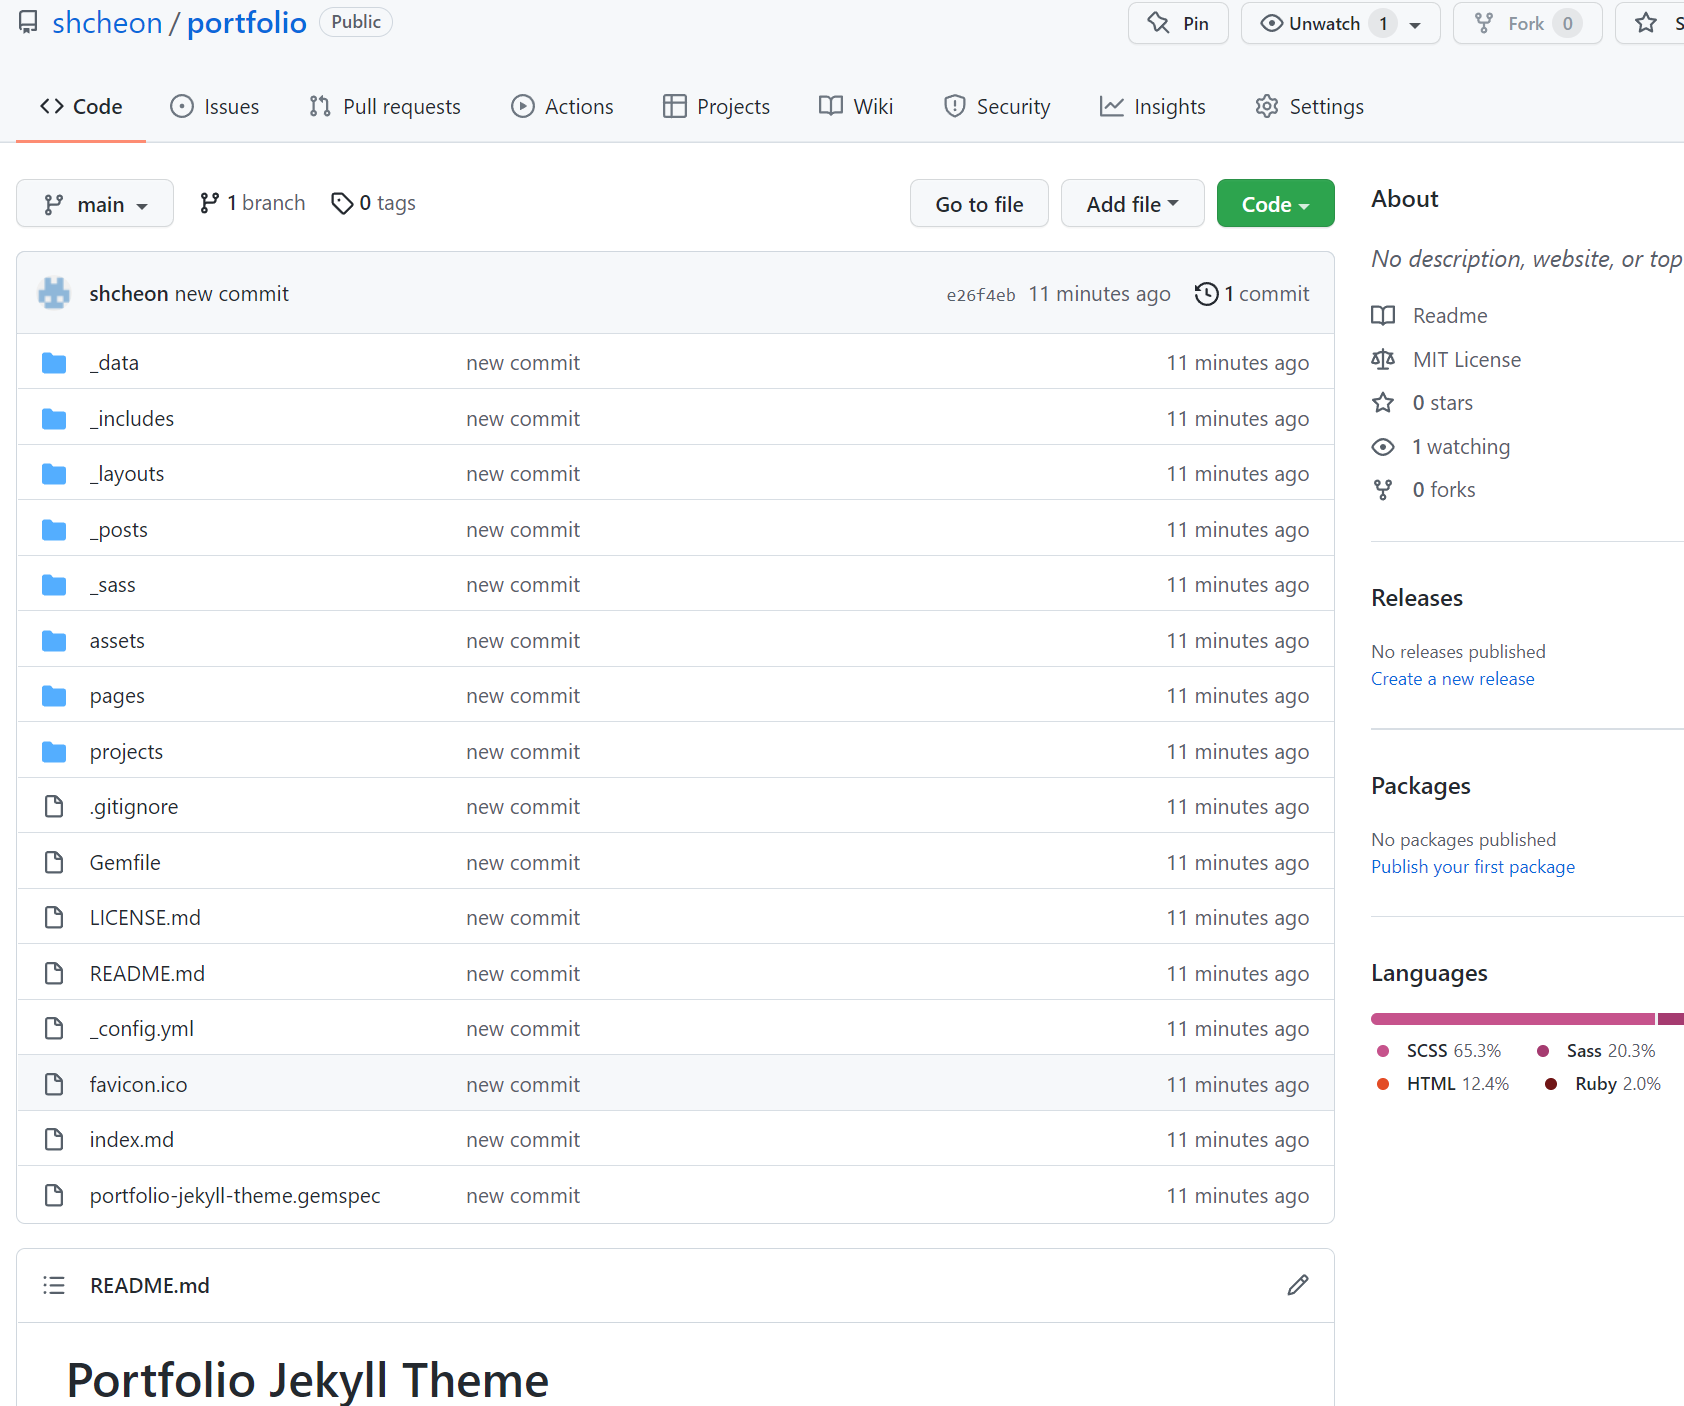
Task: Open commit hash e26f4eb
Action: (x=981, y=295)
